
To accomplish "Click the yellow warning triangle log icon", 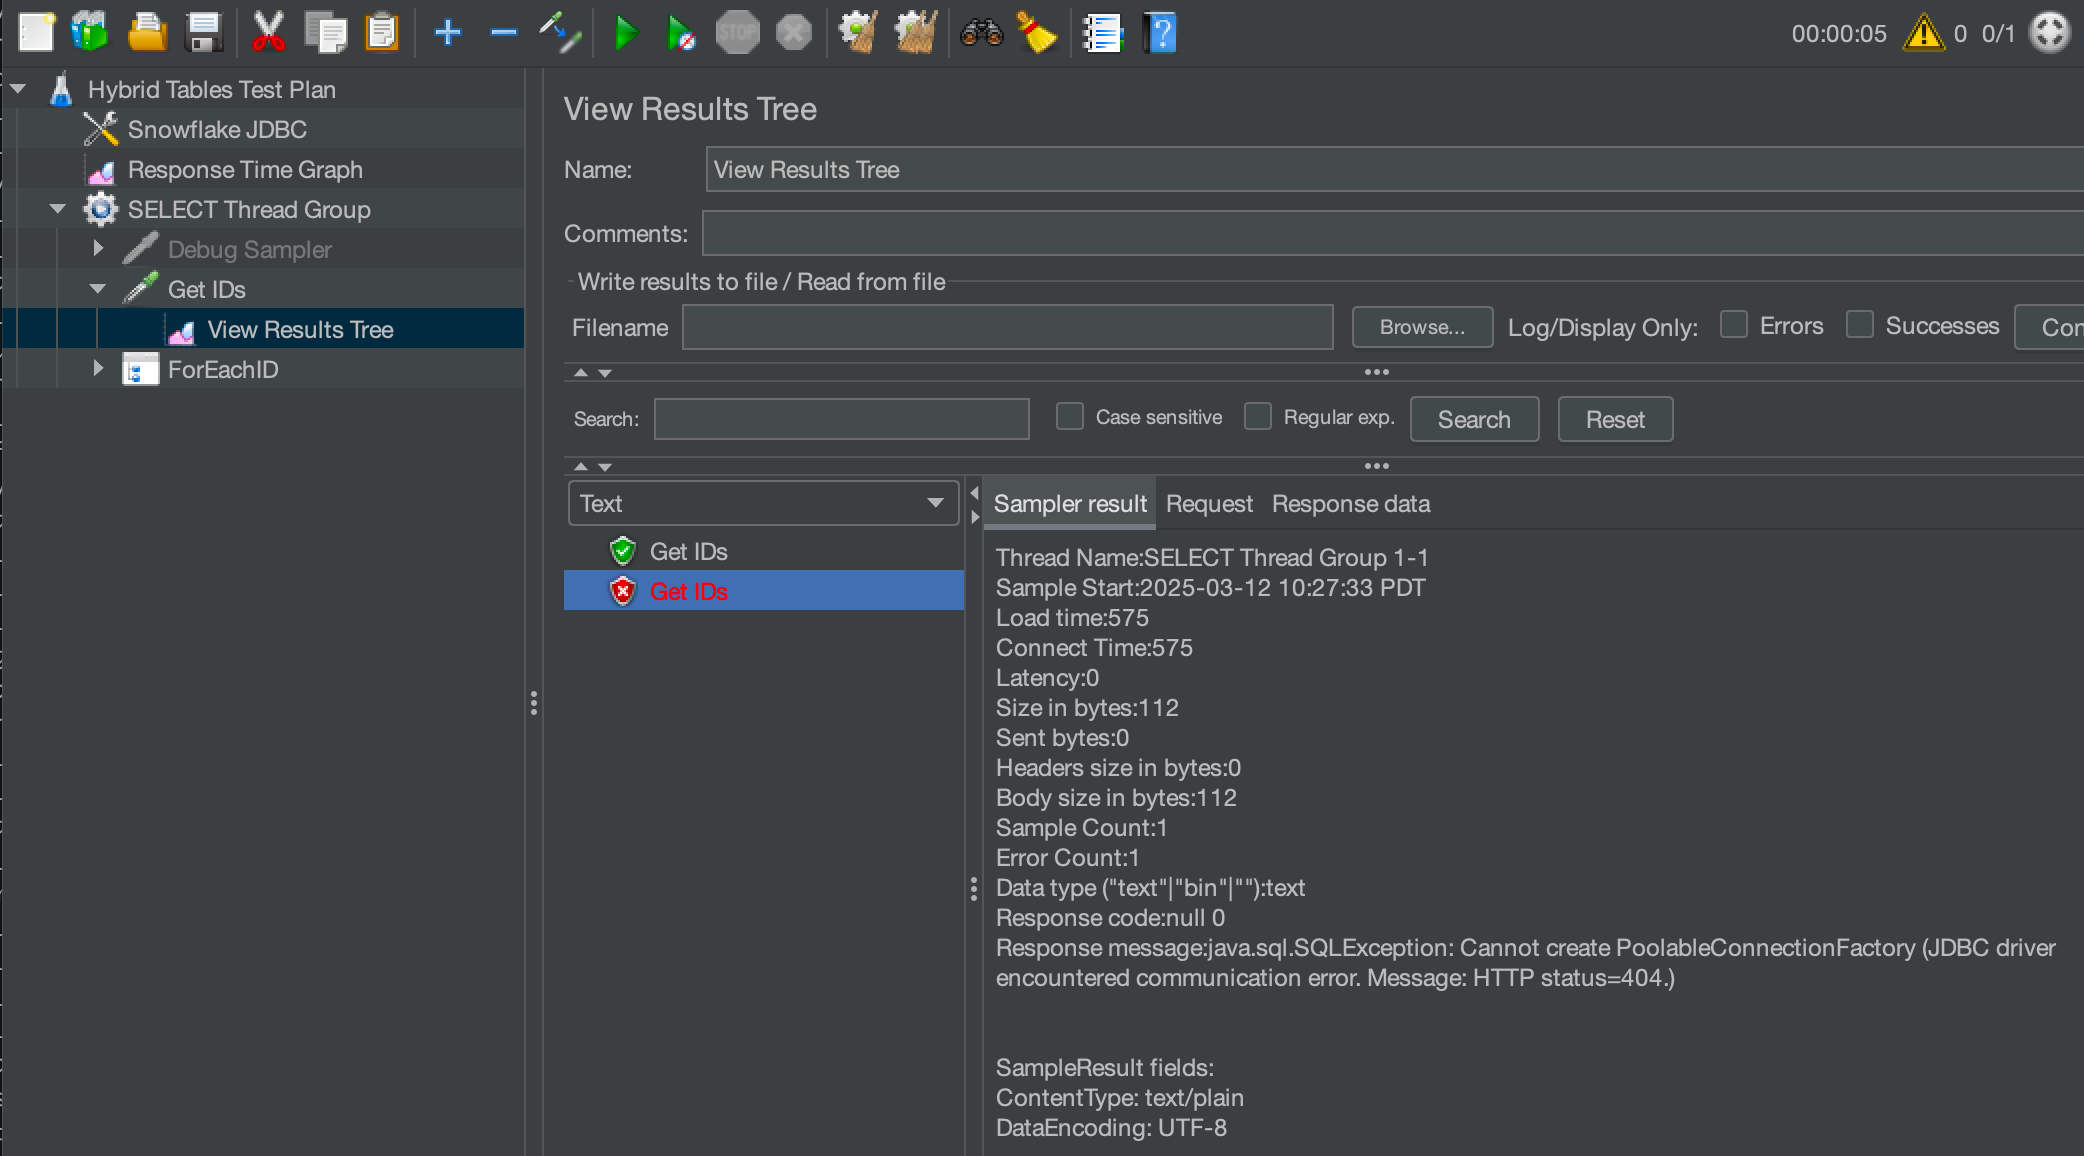I will point(1924,33).
